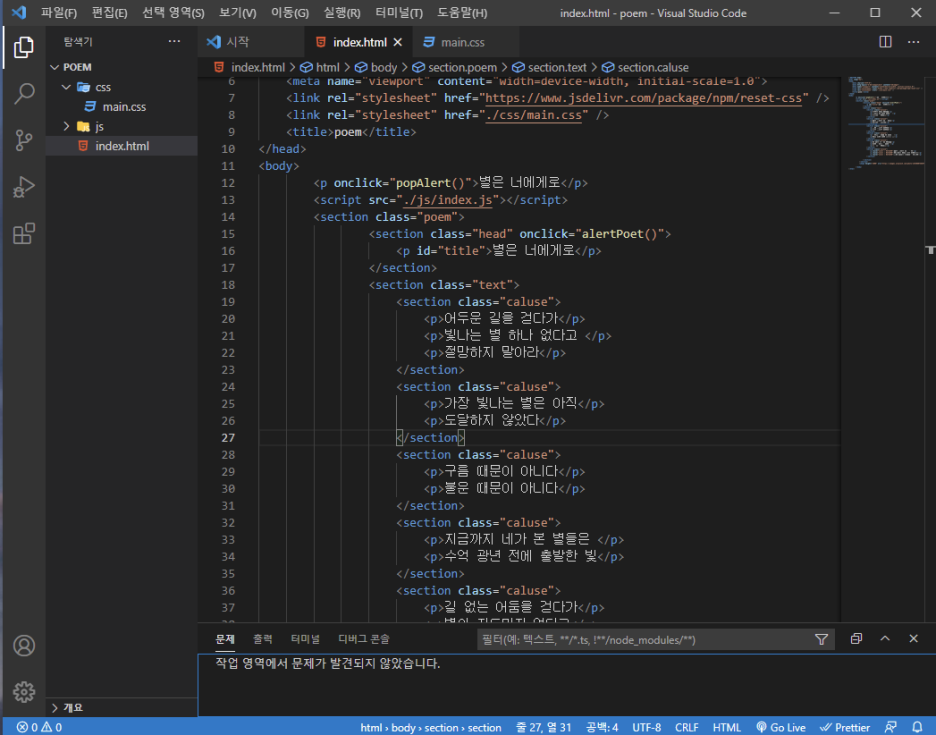Click errors and warnings counter in status bar
936x735 pixels.
(39, 727)
